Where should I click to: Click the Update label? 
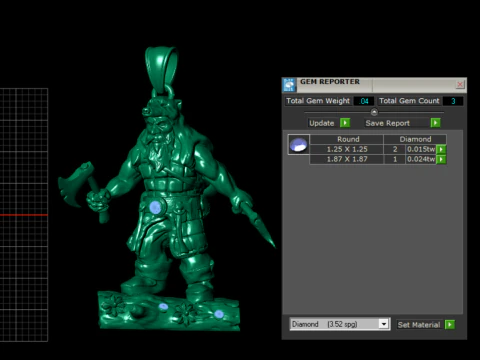click(322, 123)
